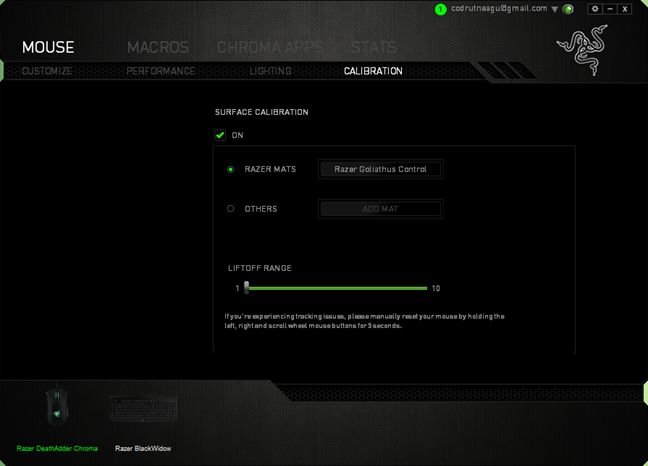Click the green online status icon

pos(568,9)
